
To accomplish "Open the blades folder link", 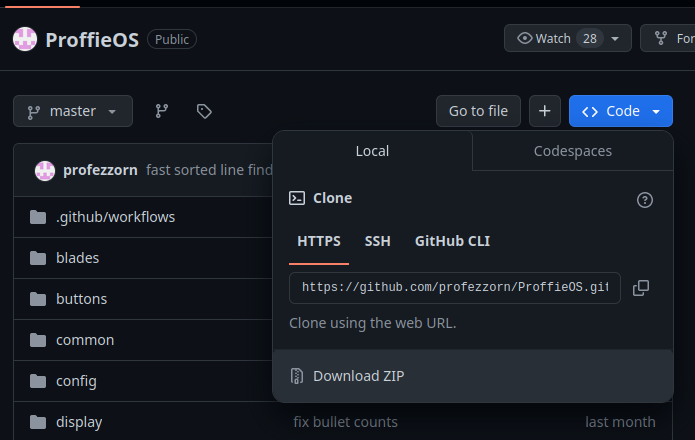I will point(78,258).
